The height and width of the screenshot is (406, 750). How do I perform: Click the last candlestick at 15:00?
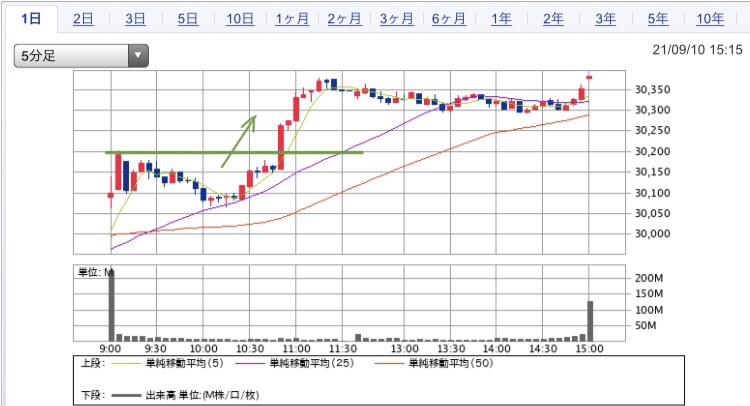(589, 77)
